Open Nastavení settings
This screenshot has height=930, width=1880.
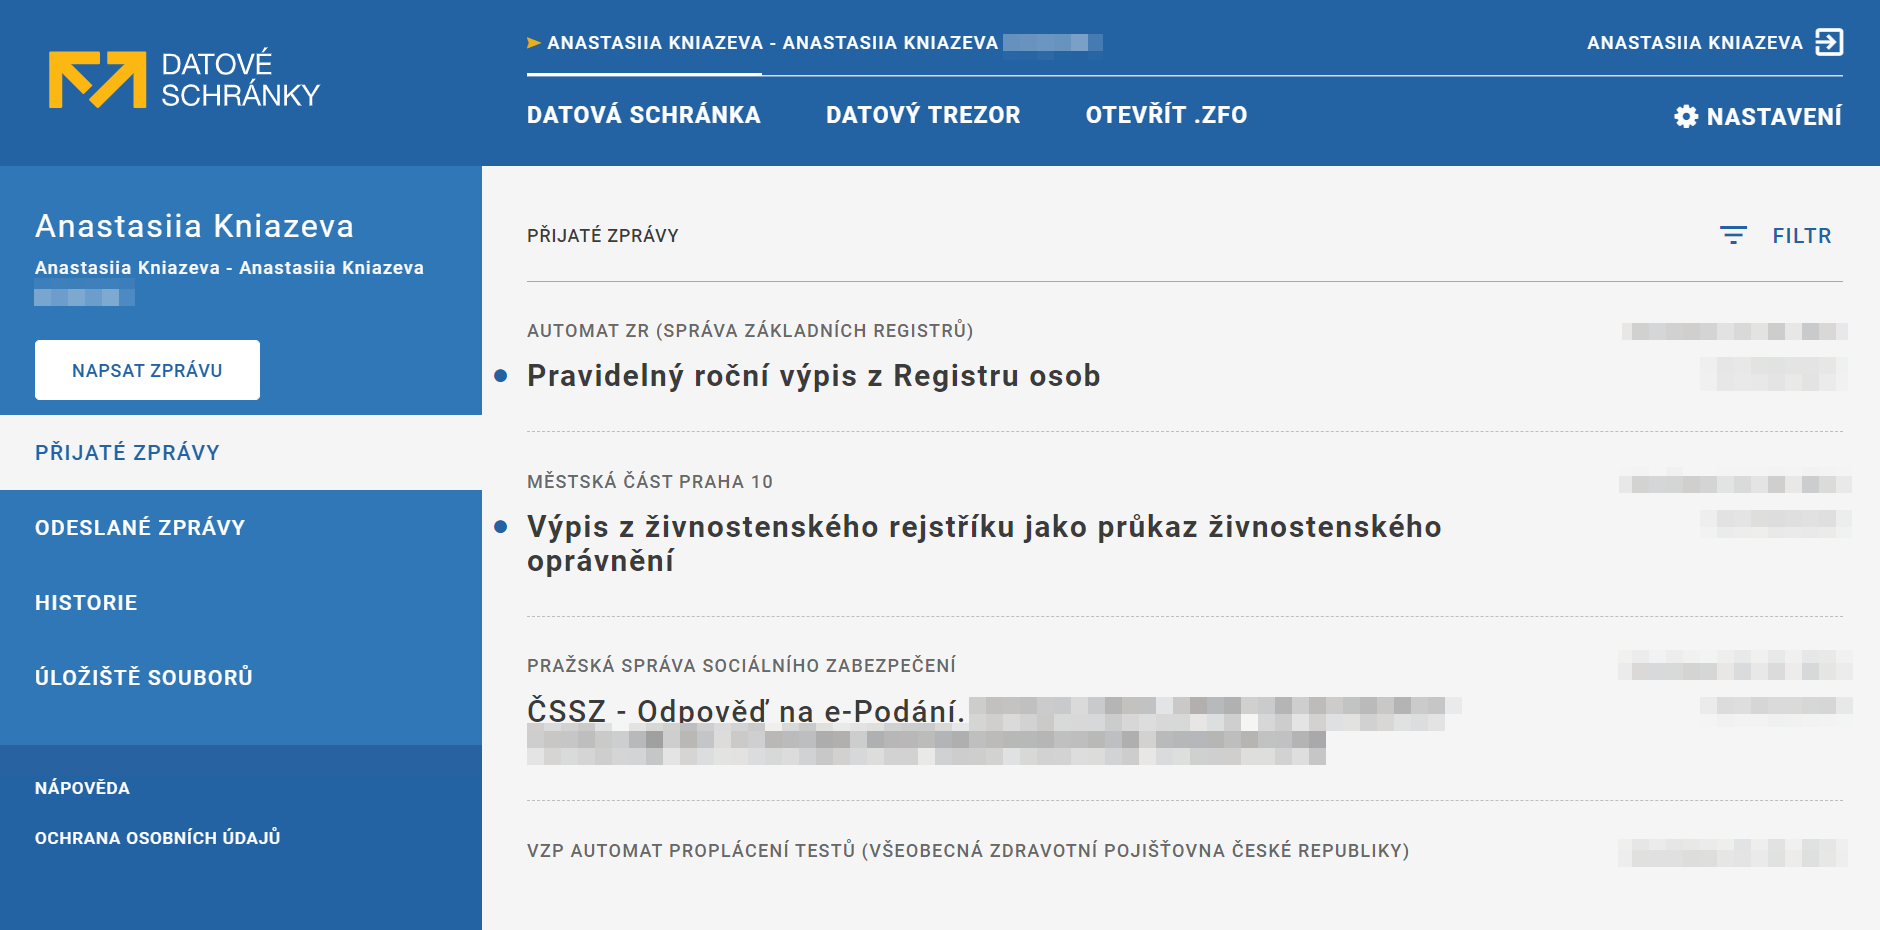pyautogui.click(x=1758, y=116)
